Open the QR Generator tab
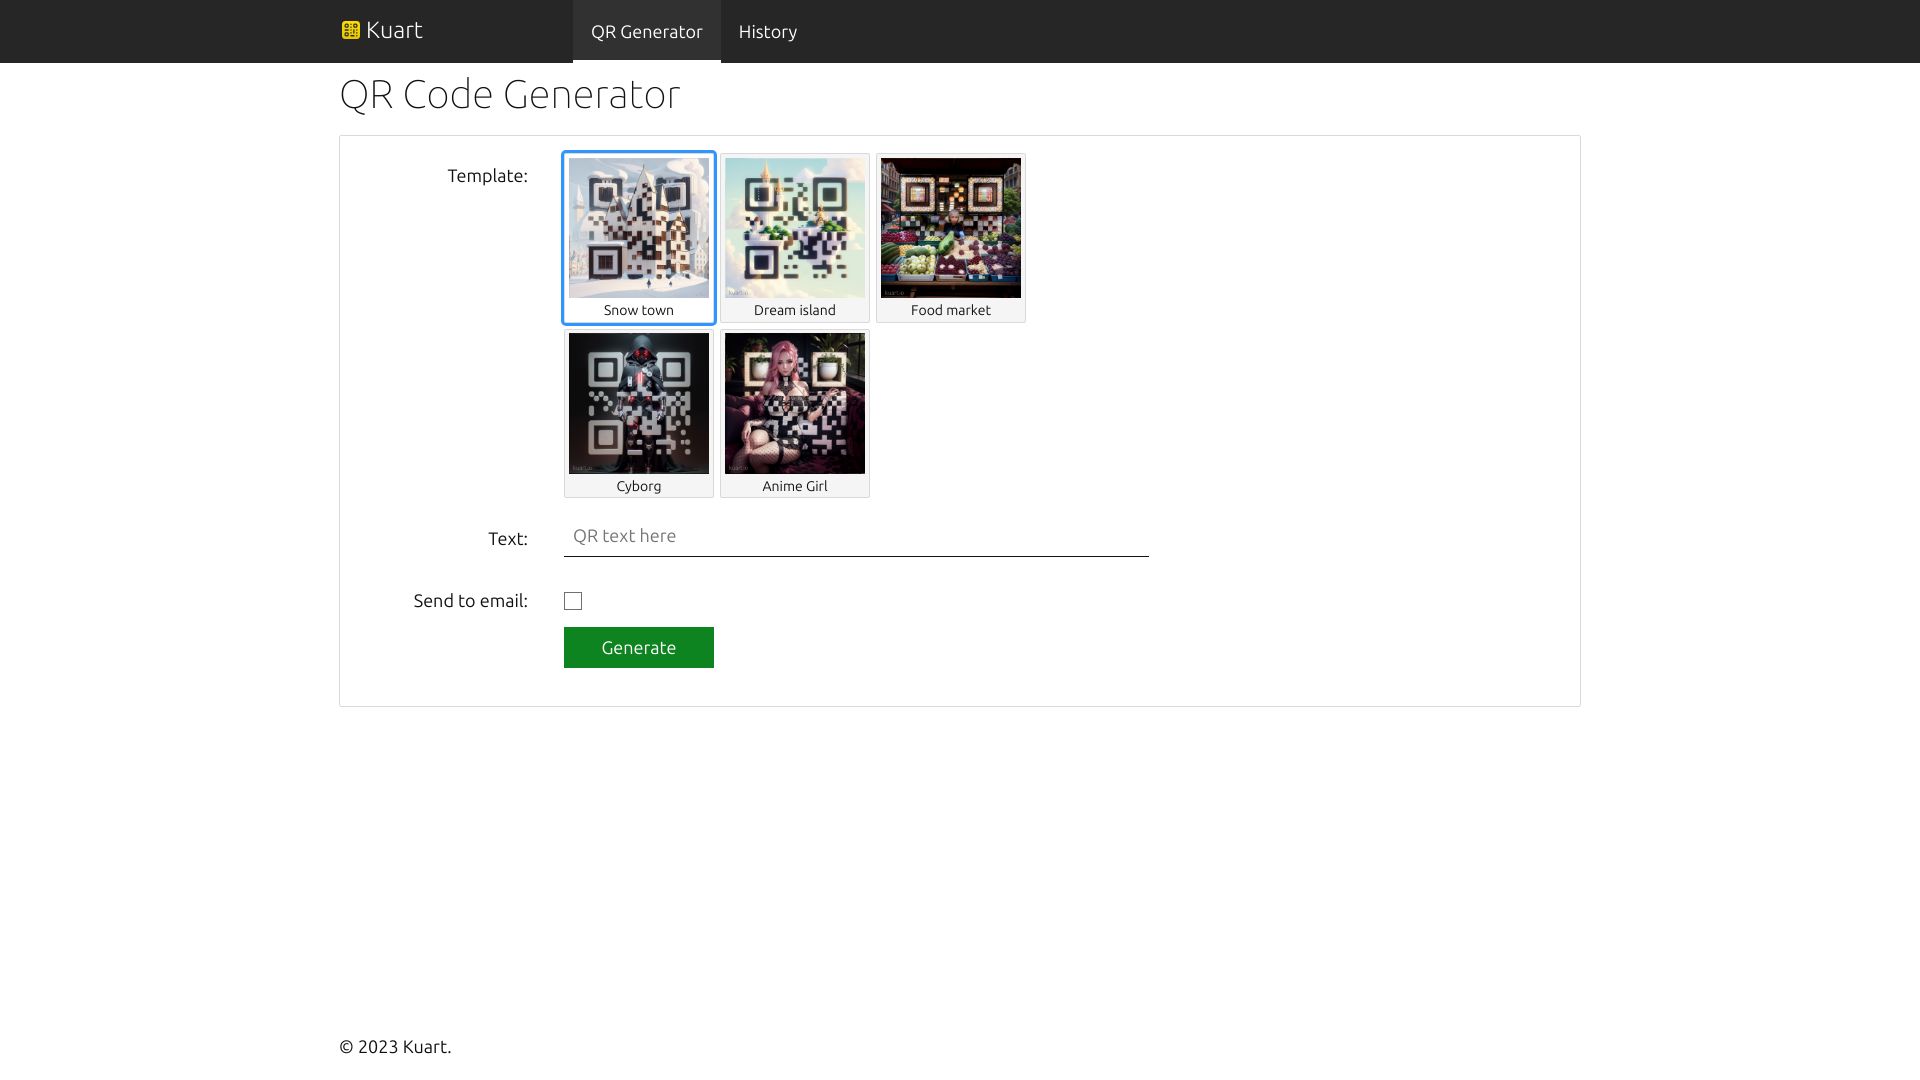The image size is (1920, 1080). pyautogui.click(x=647, y=31)
